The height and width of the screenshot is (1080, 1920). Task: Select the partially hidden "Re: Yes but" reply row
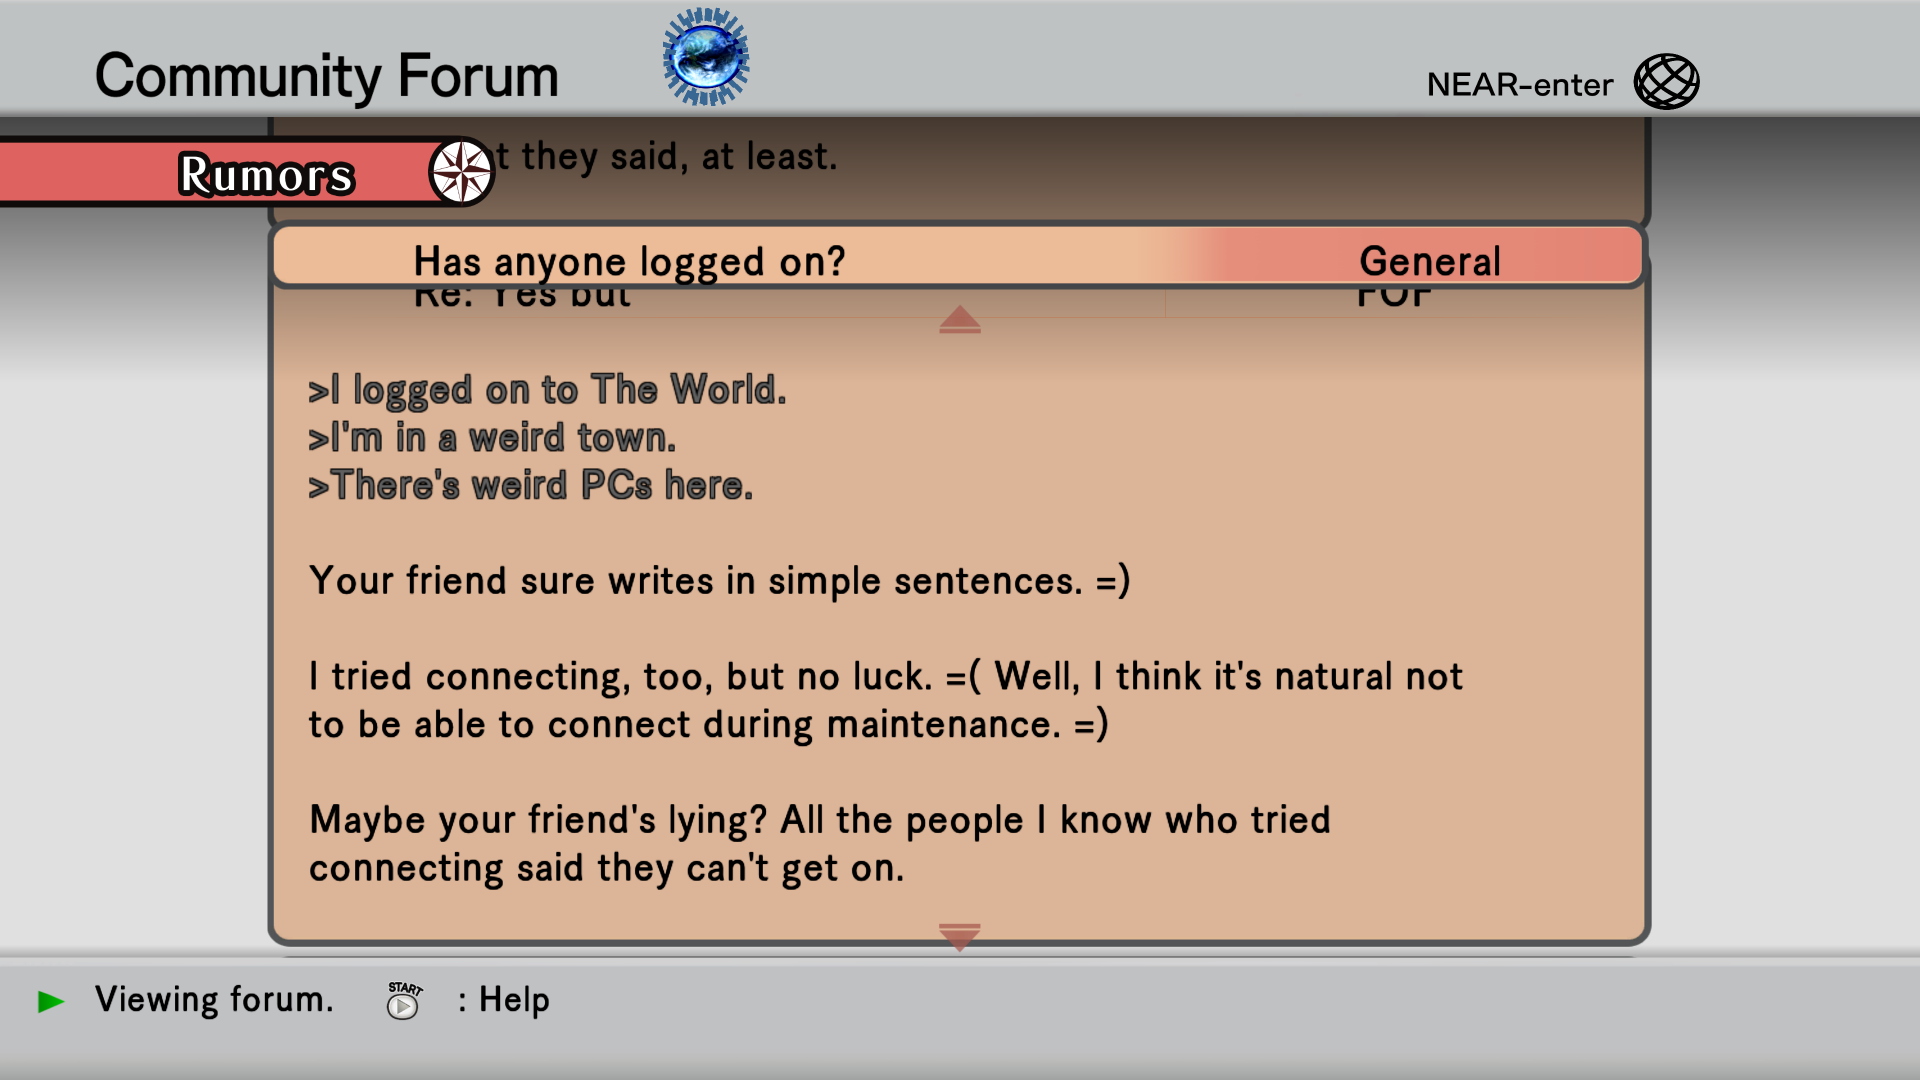coord(522,298)
